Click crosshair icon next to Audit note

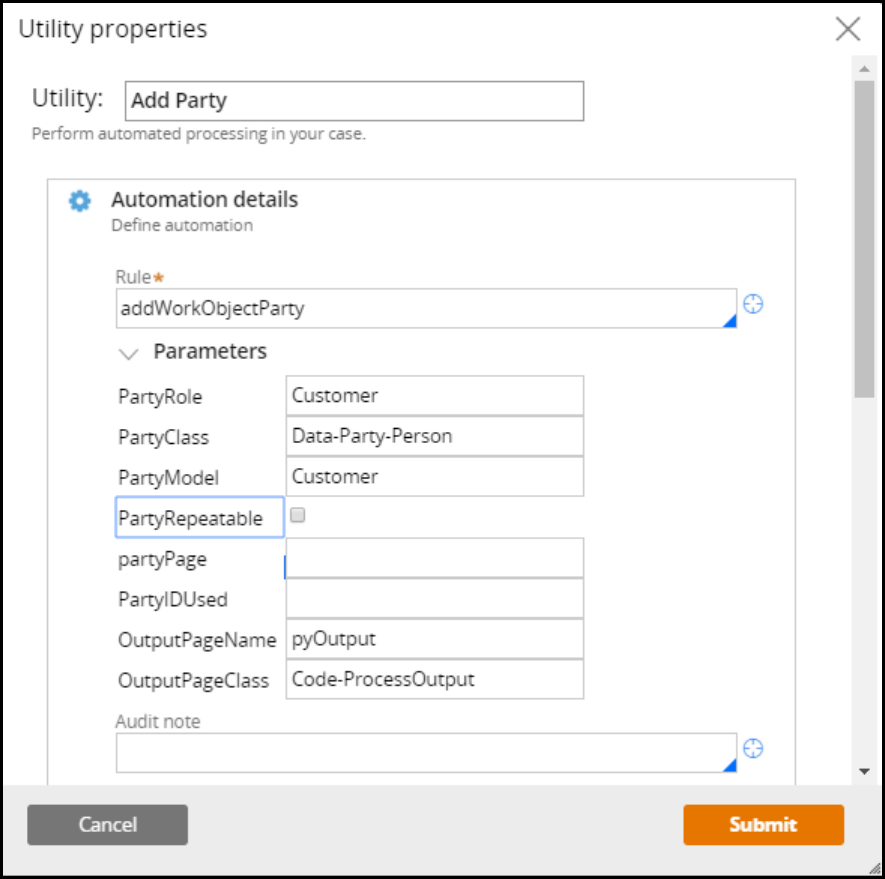click(754, 748)
